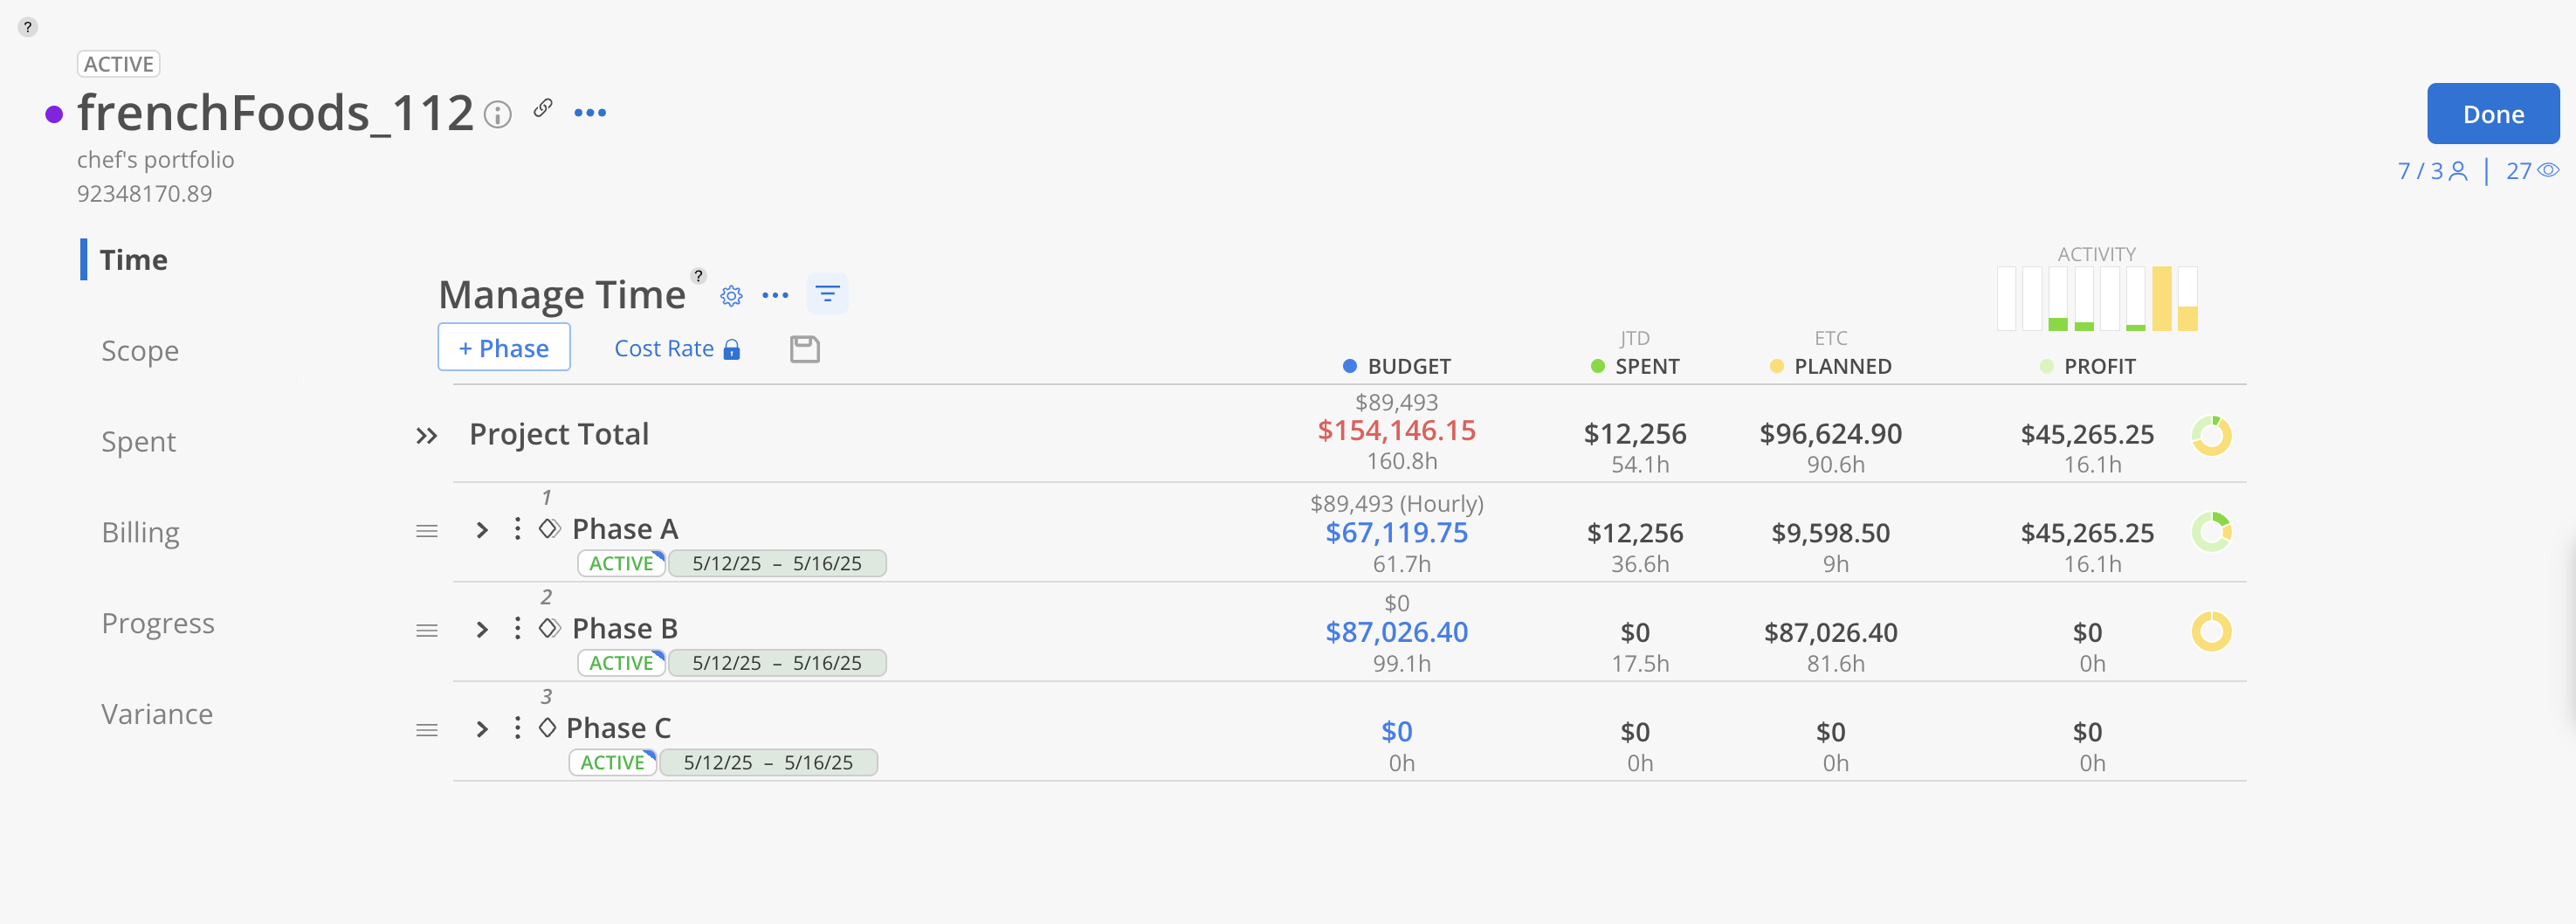Click the help question mark at top left

28,27
